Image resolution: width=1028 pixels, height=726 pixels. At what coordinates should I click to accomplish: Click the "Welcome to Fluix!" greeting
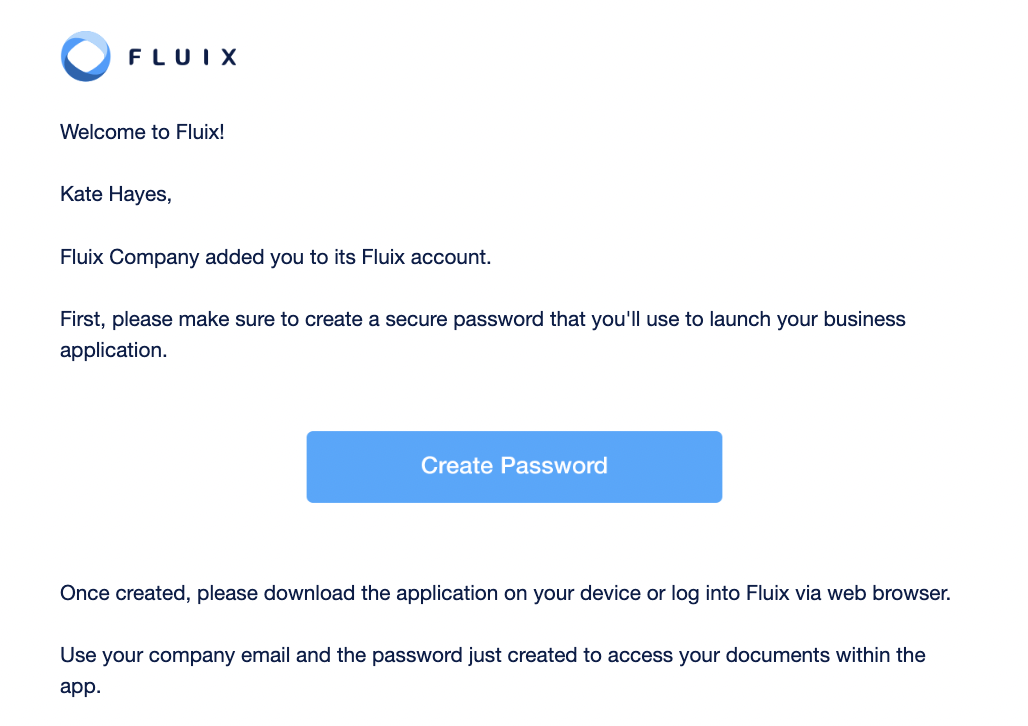point(141,131)
